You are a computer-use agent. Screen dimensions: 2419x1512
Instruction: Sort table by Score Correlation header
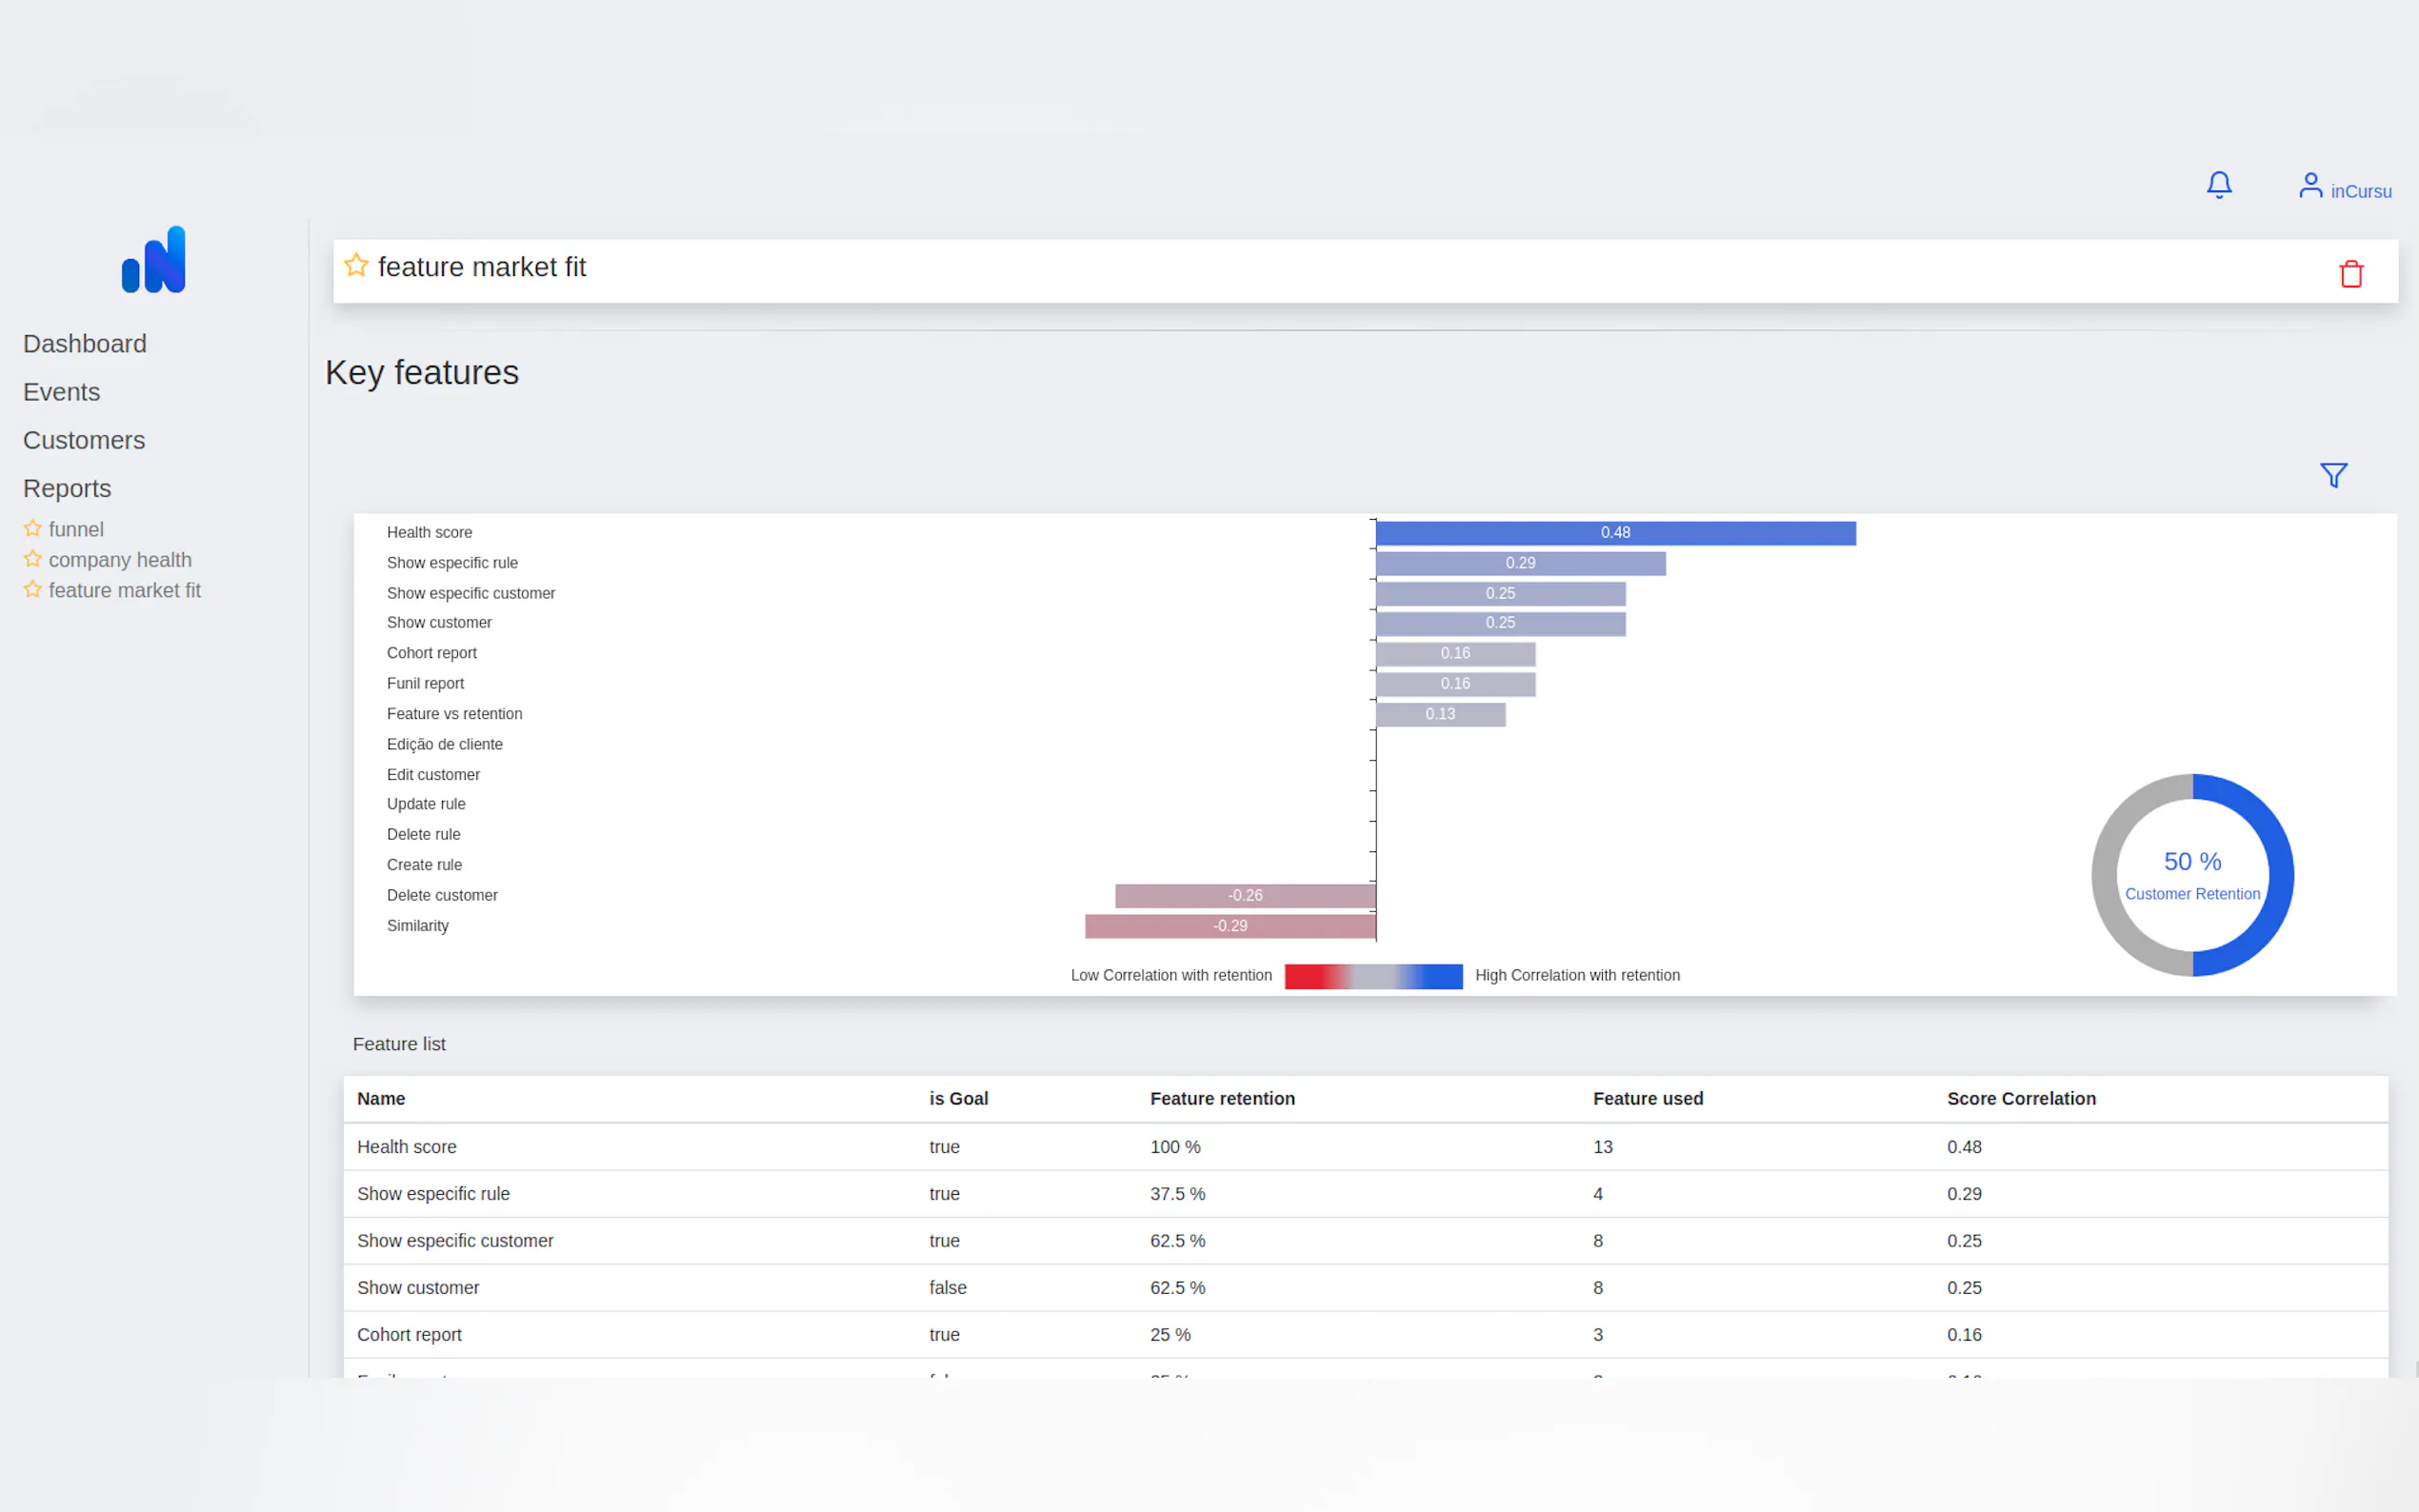[x=2020, y=1098]
